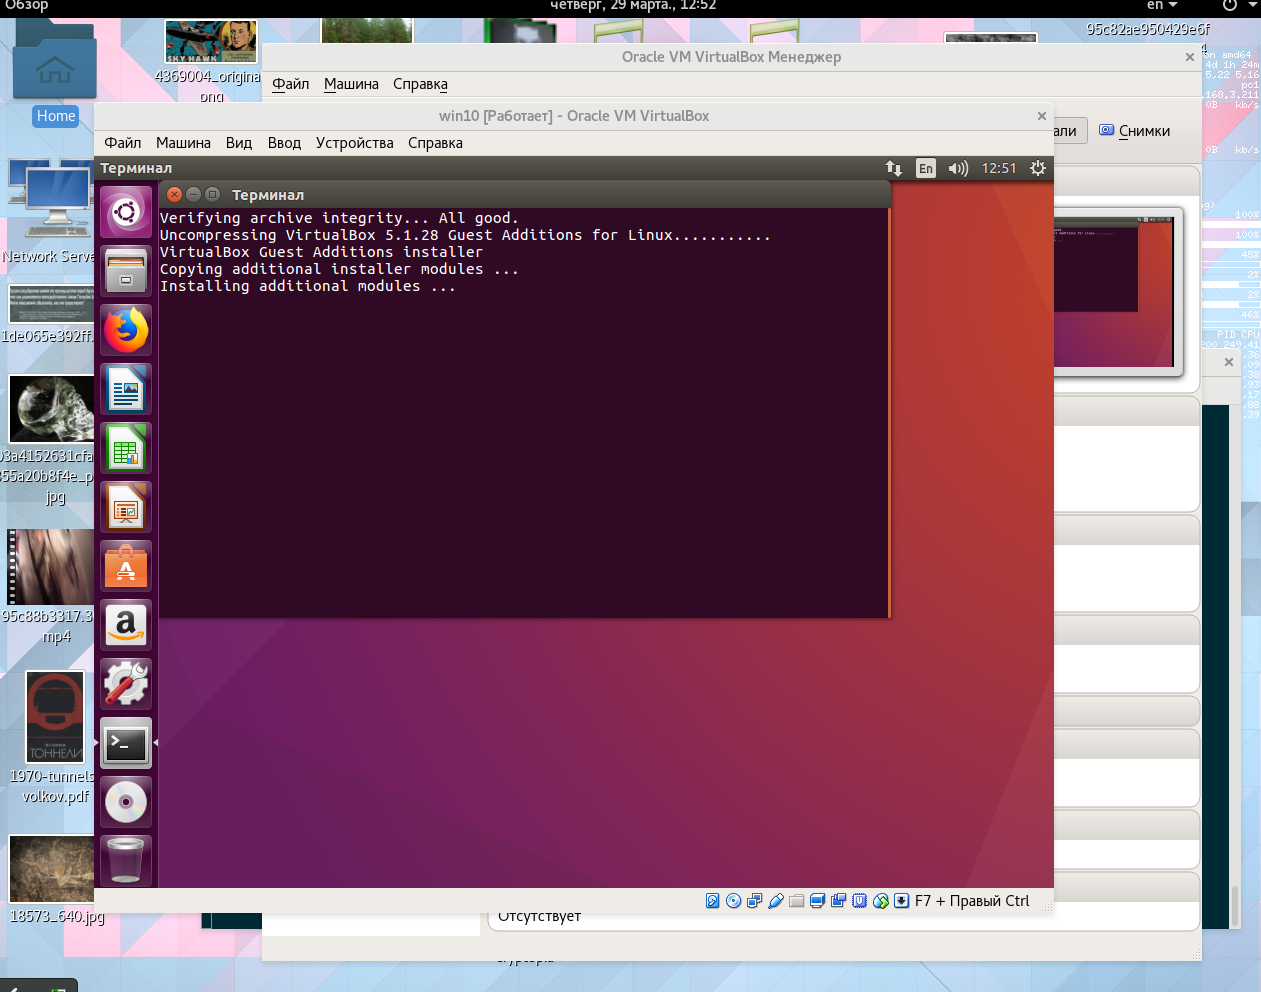The height and width of the screenshot is (992, 1261).
Task: Open the Файл menu in VM window
Action: (x=123, y=143)
